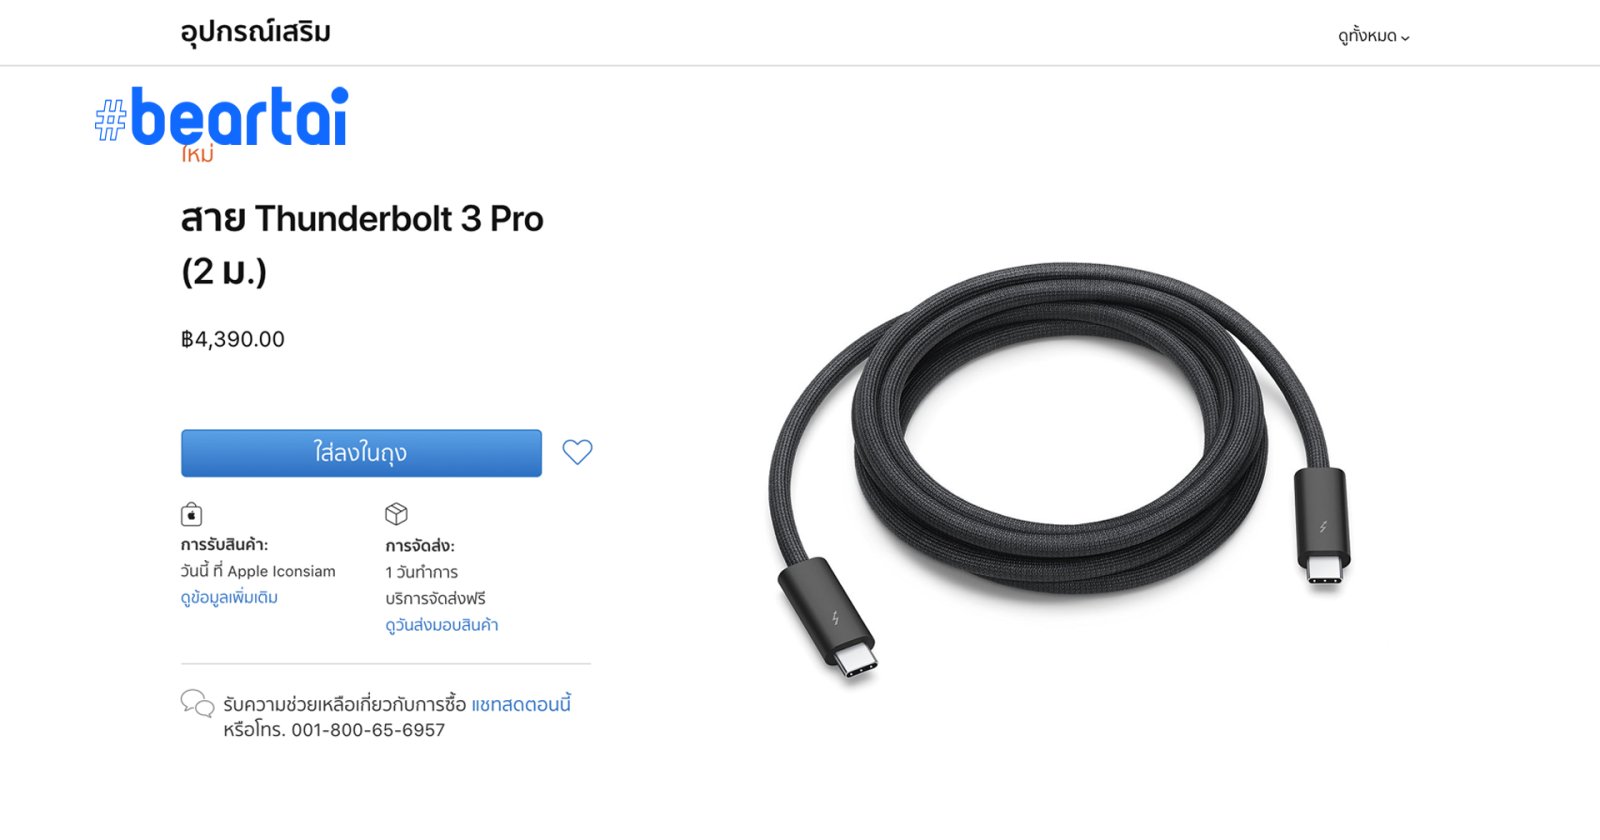
Task: Add the cable with ใส่ลงในถุง button
Action: tap(361, 453)
